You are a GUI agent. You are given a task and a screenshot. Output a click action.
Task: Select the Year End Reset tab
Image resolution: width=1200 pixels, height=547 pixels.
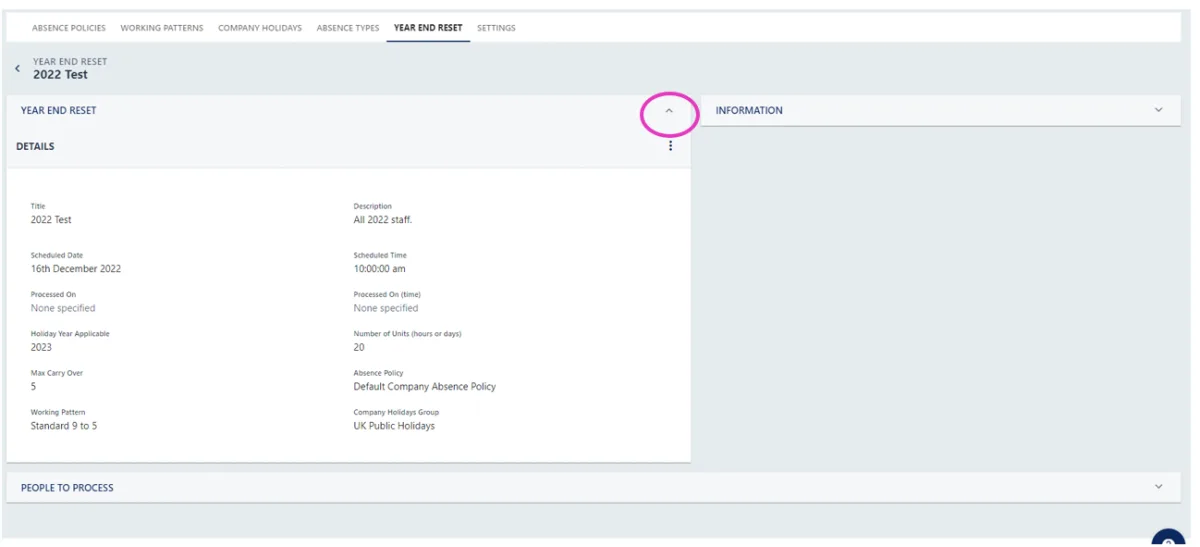coord(428,28)
